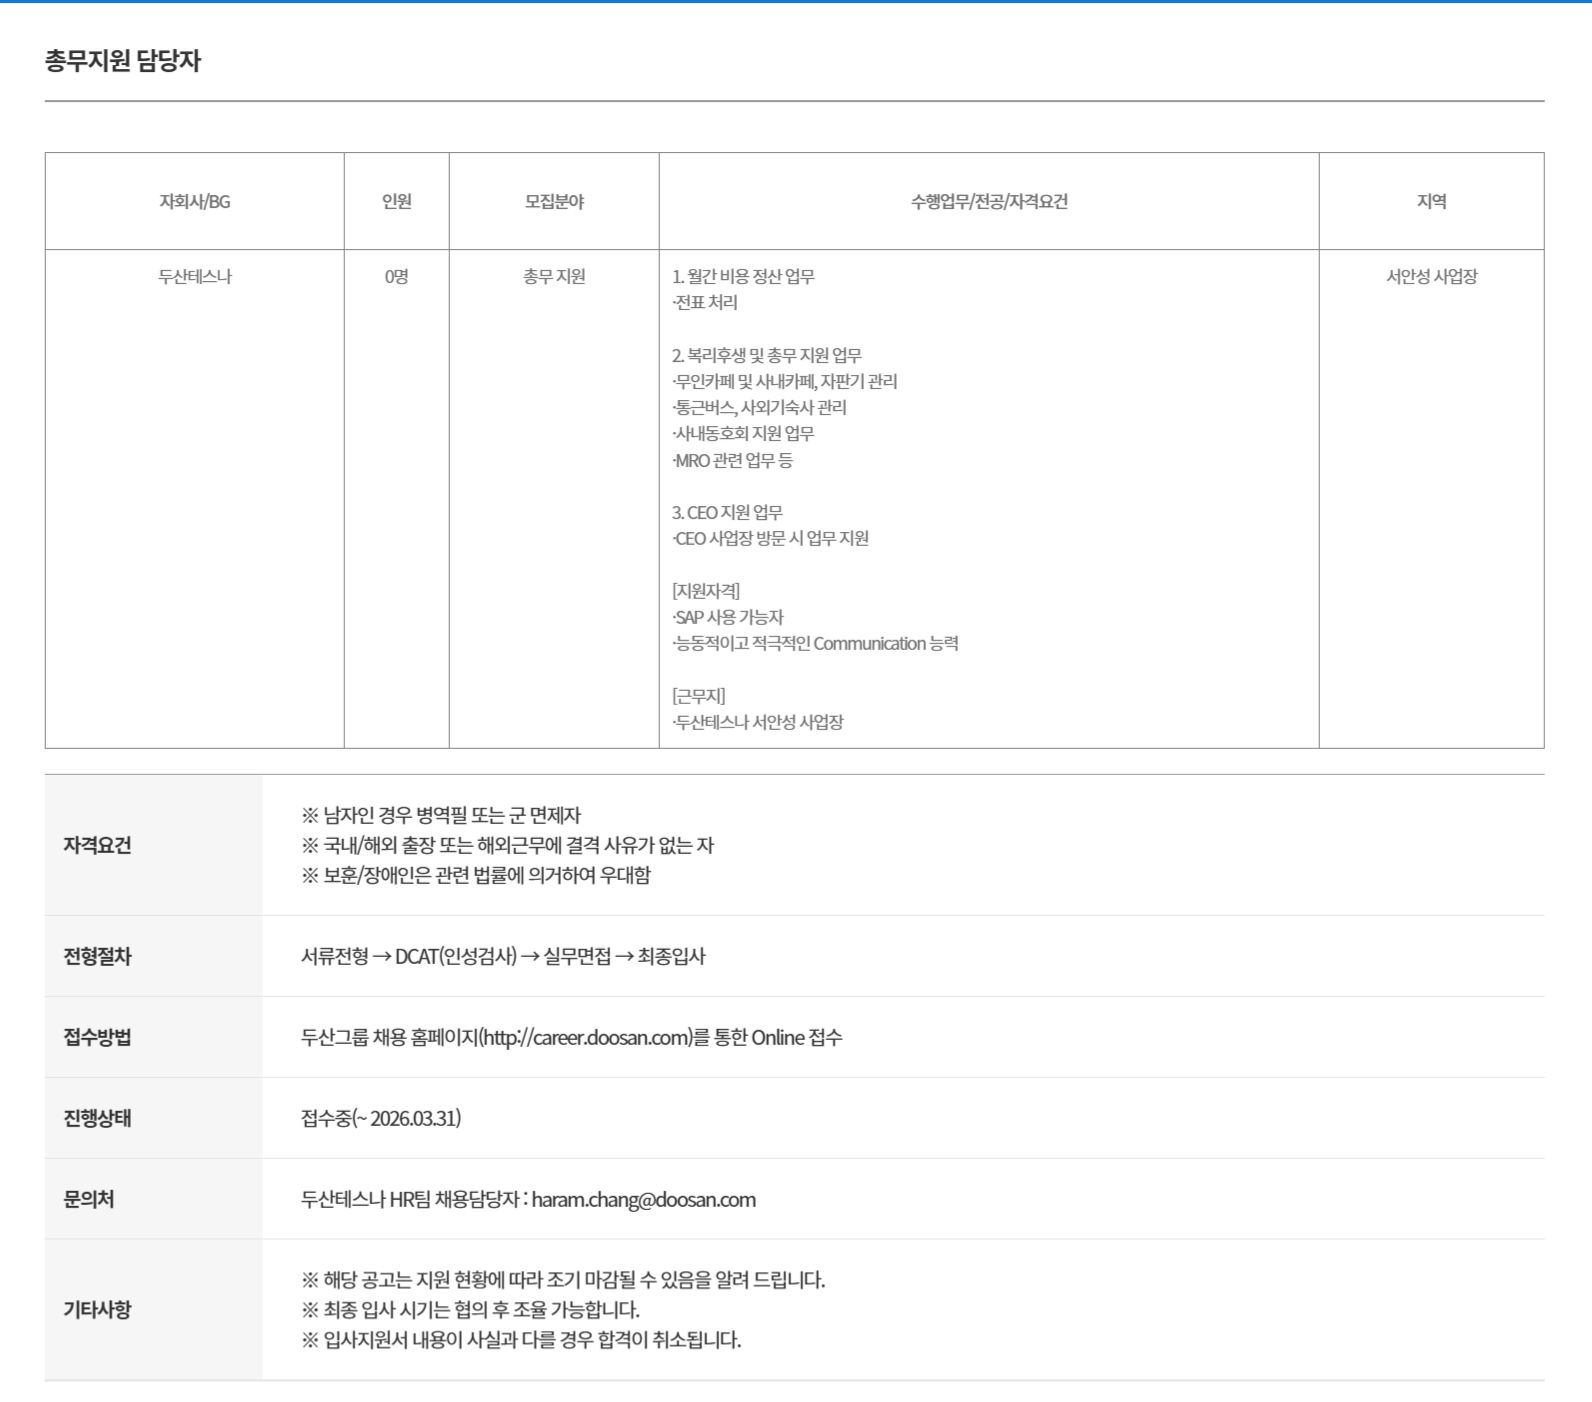Select the 자회사/BG column header
Viewport: 1592px width, 1402px height.
[195, 202]
